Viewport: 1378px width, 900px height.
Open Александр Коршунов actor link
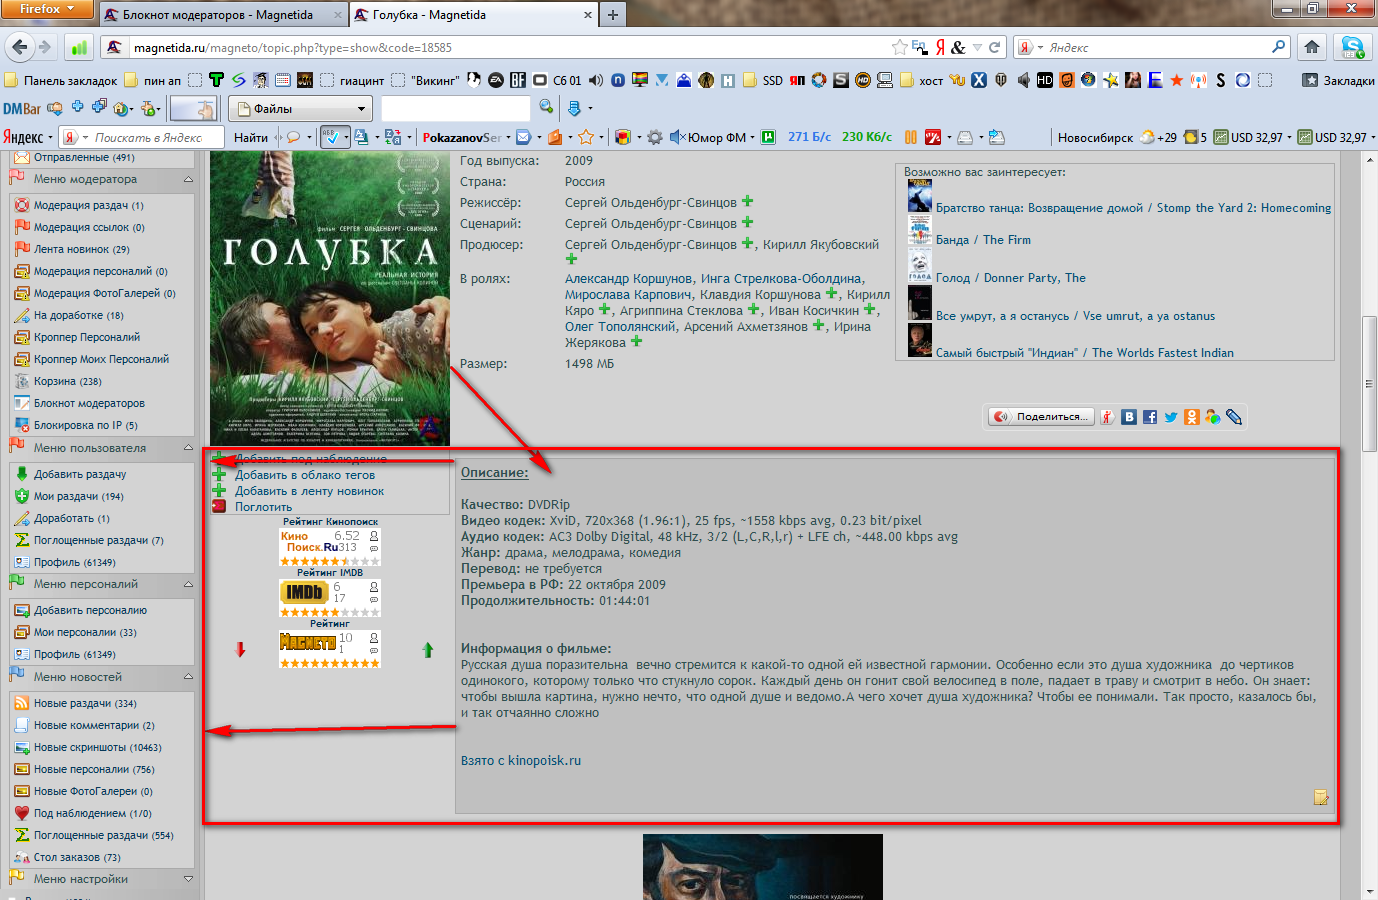[628, 278]
